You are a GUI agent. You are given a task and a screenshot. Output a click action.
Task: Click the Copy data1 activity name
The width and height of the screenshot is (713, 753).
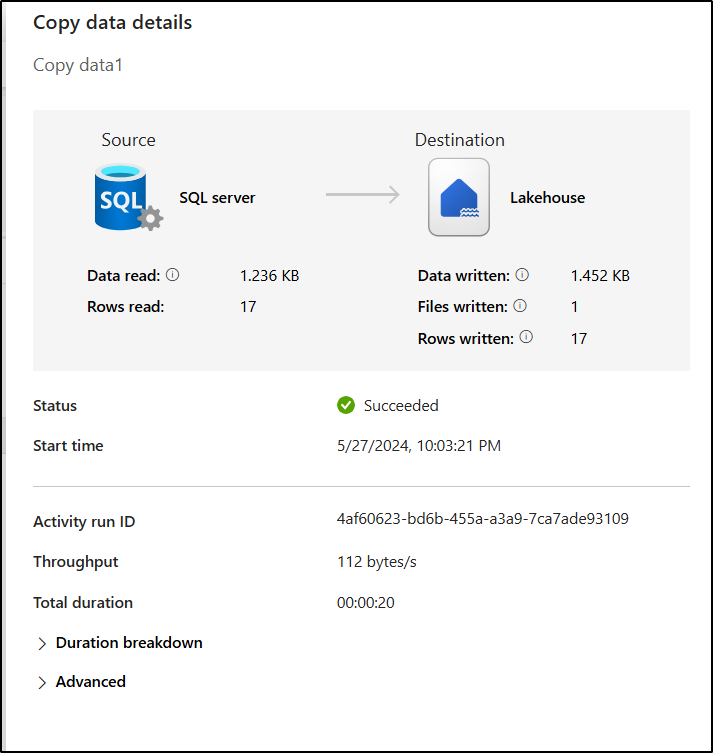pyautogui.click(x=78, y=65)
